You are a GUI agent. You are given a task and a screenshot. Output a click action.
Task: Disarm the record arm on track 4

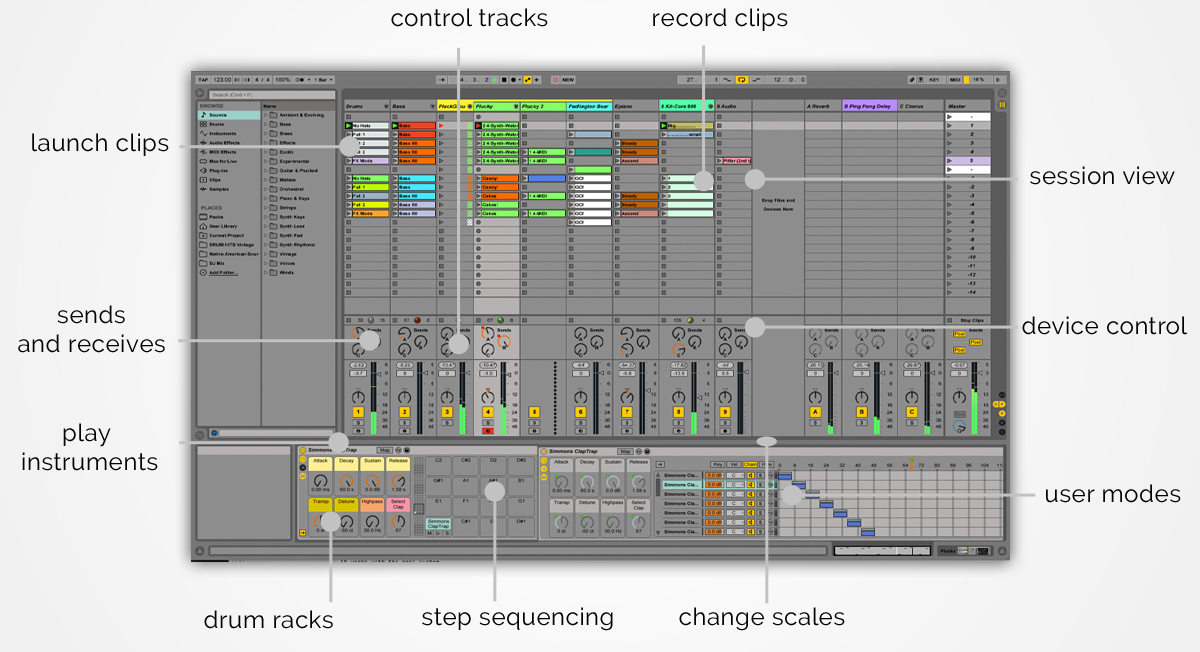(x=488, y=430)
